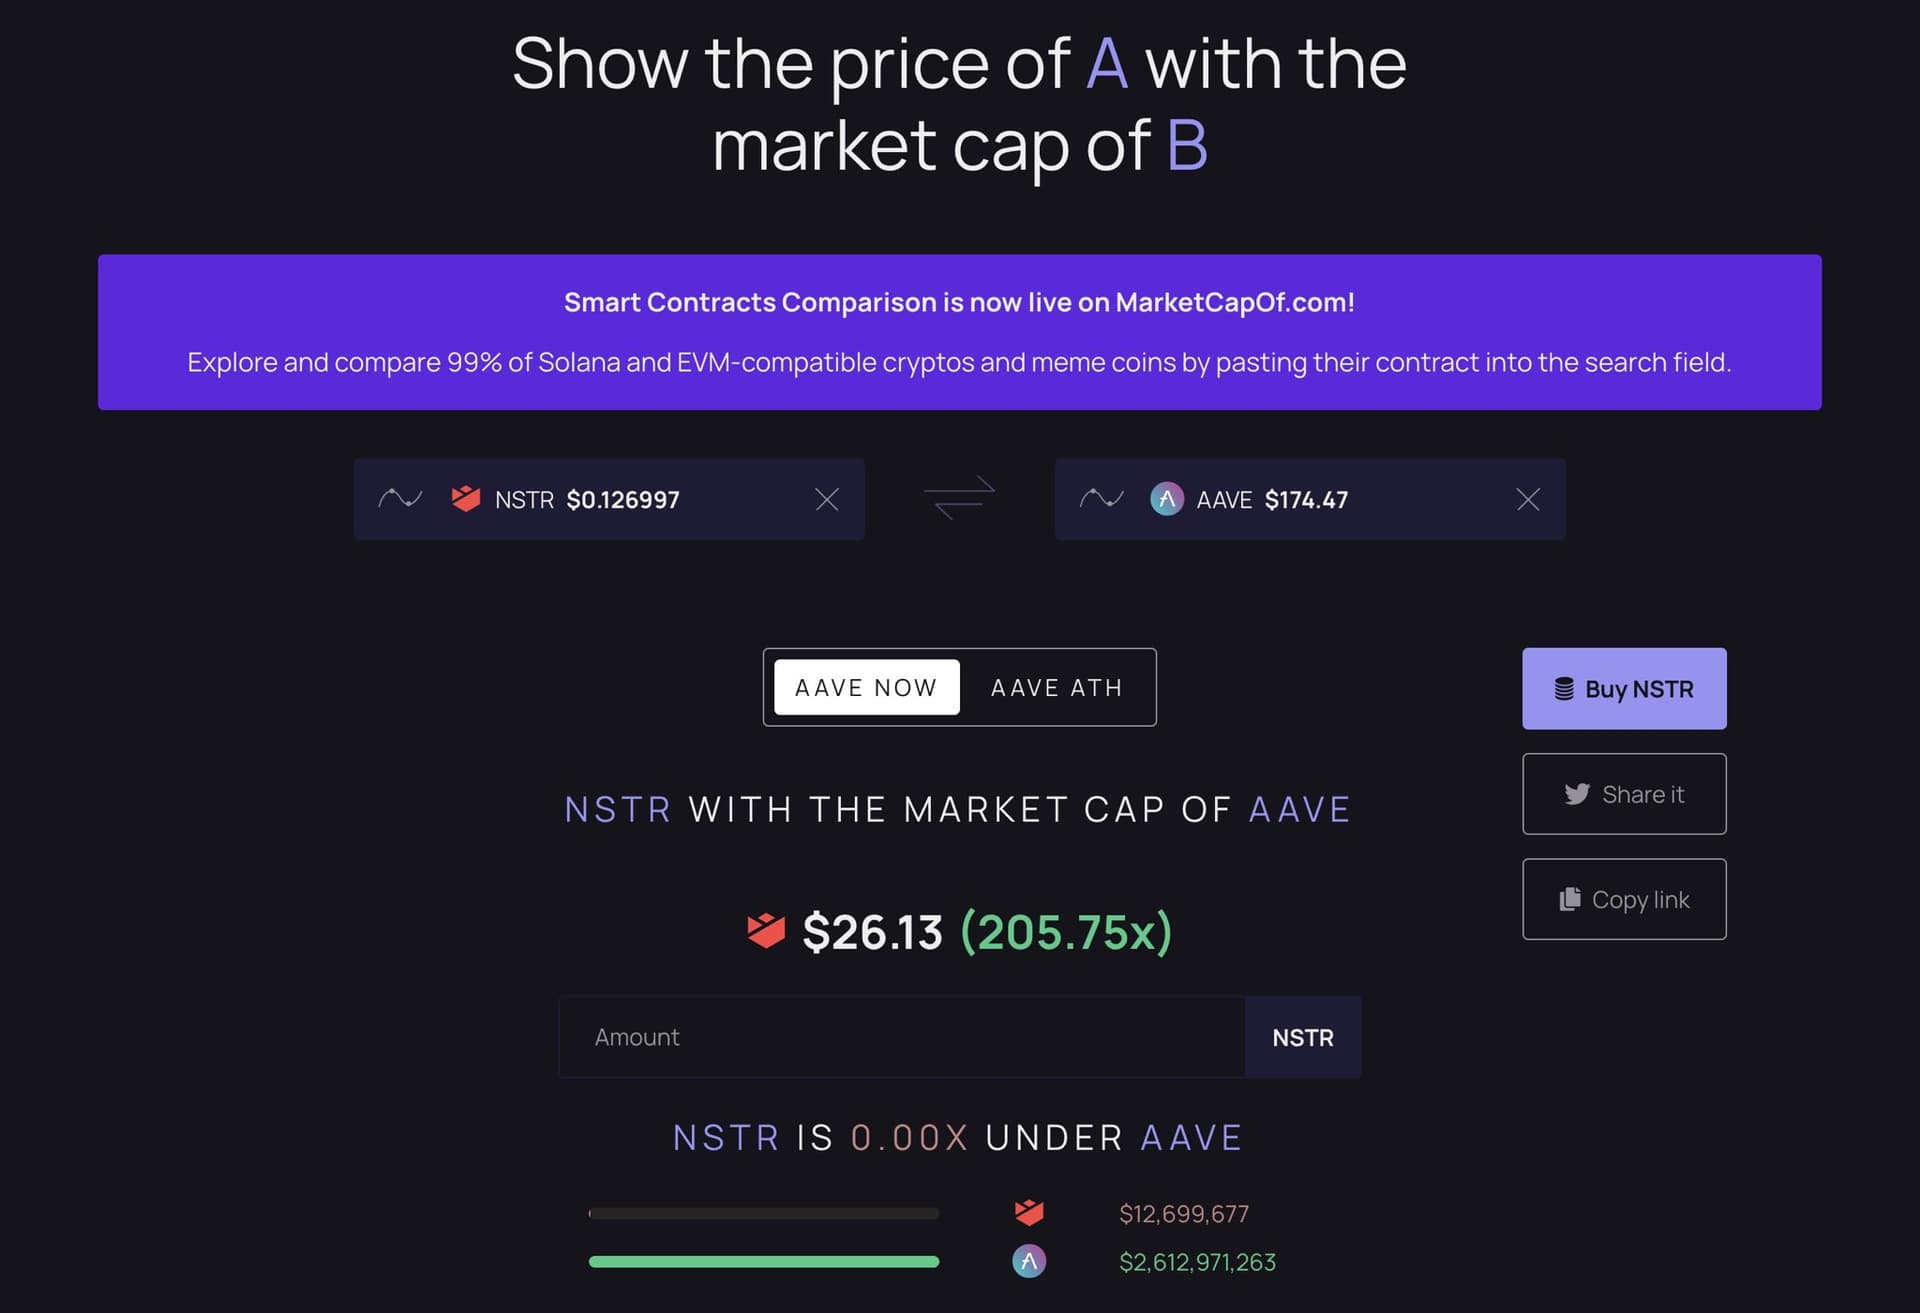Focus the Amount input field
Screen dimensions: 1920x1313
[x=902, y=1037]
